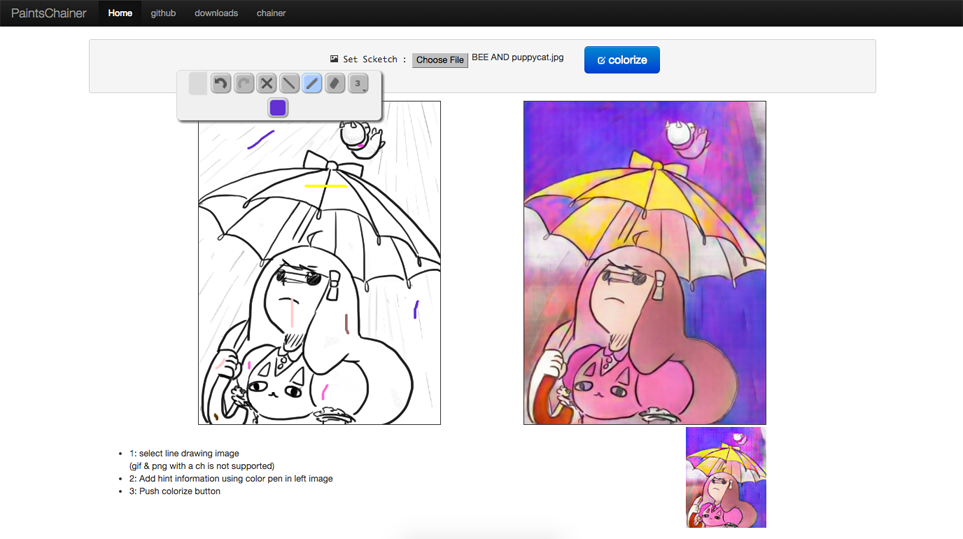The height and width of the screenshot is (539, 963).
Task: Open the Home tab
Action: pos(120,13)
